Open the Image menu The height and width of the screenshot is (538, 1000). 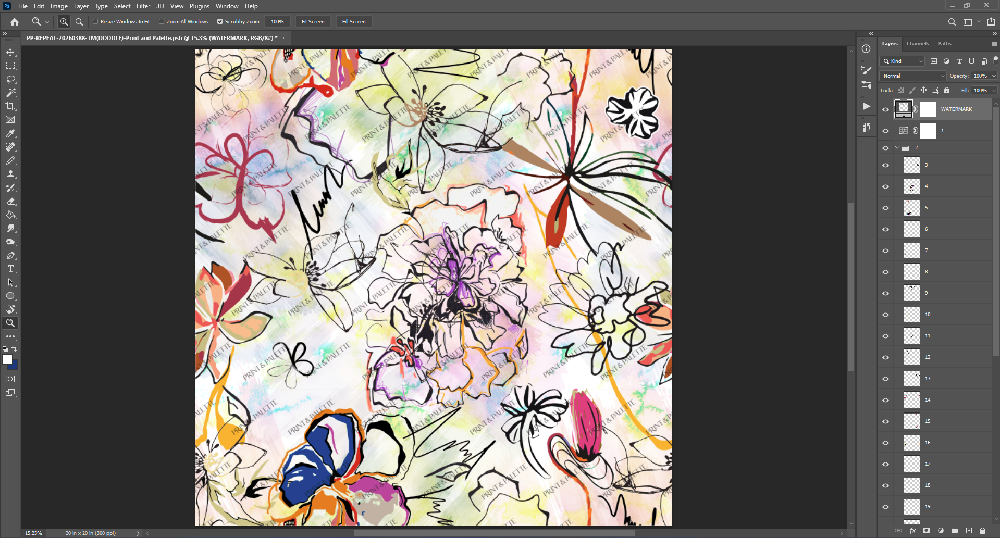click(x=59, y=6)
